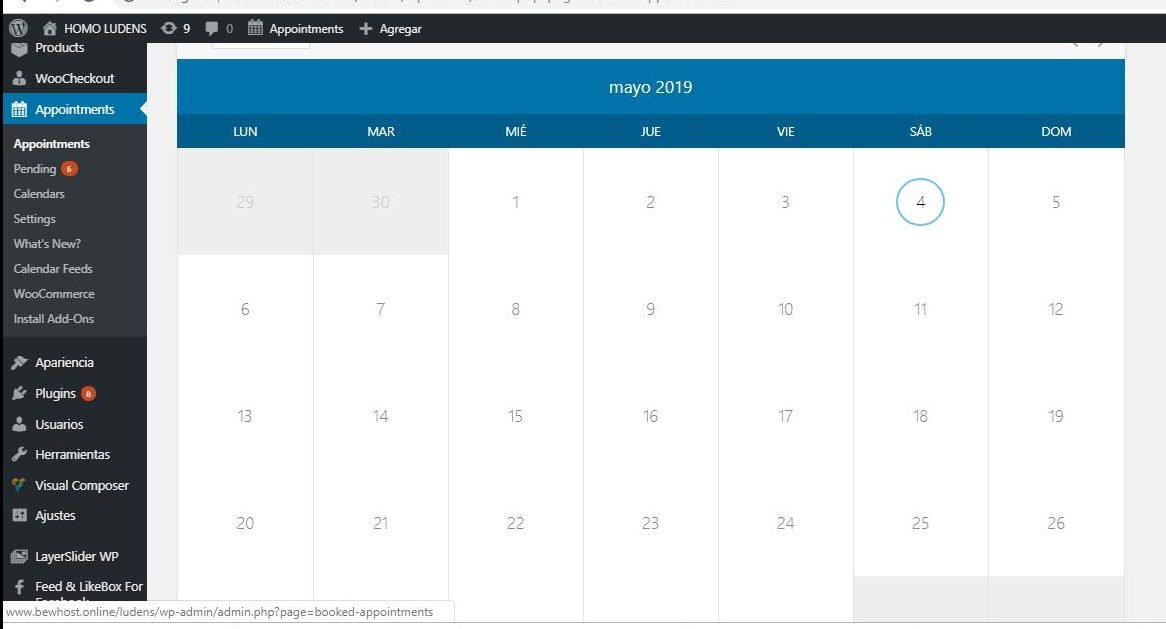
Task: Click the WordPress logo icon
Action: coord(19,28)
